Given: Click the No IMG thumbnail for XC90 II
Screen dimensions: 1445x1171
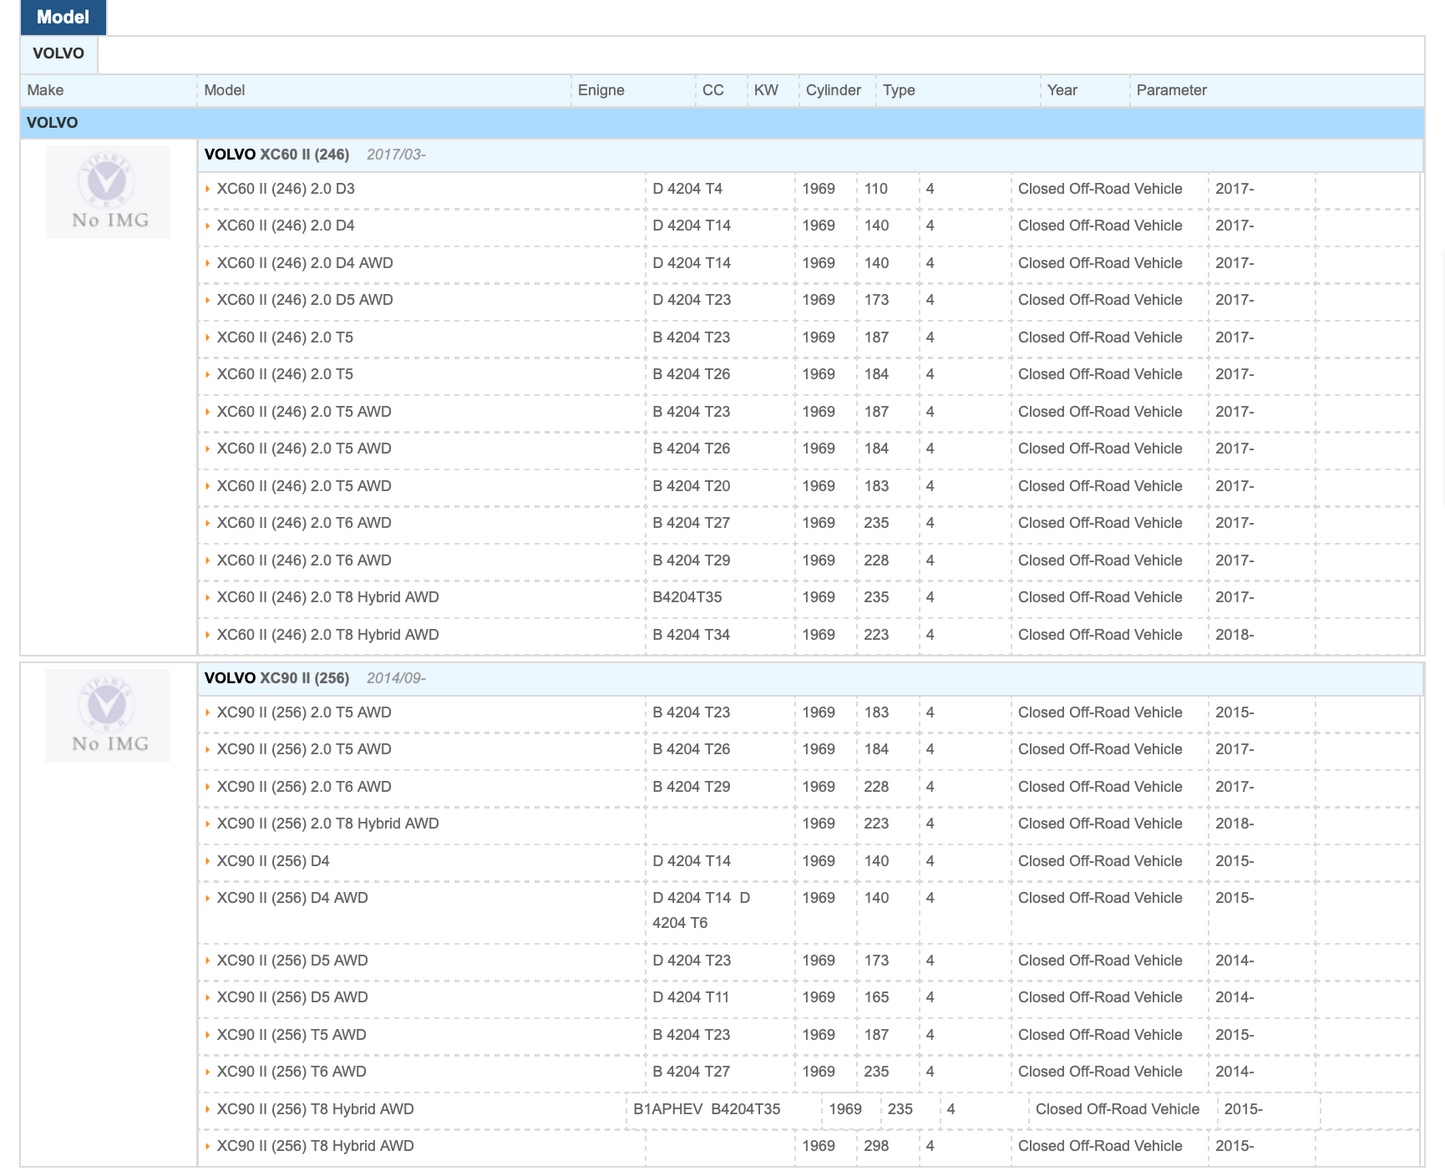Looking at the screenshot, I should pos(108,715).
